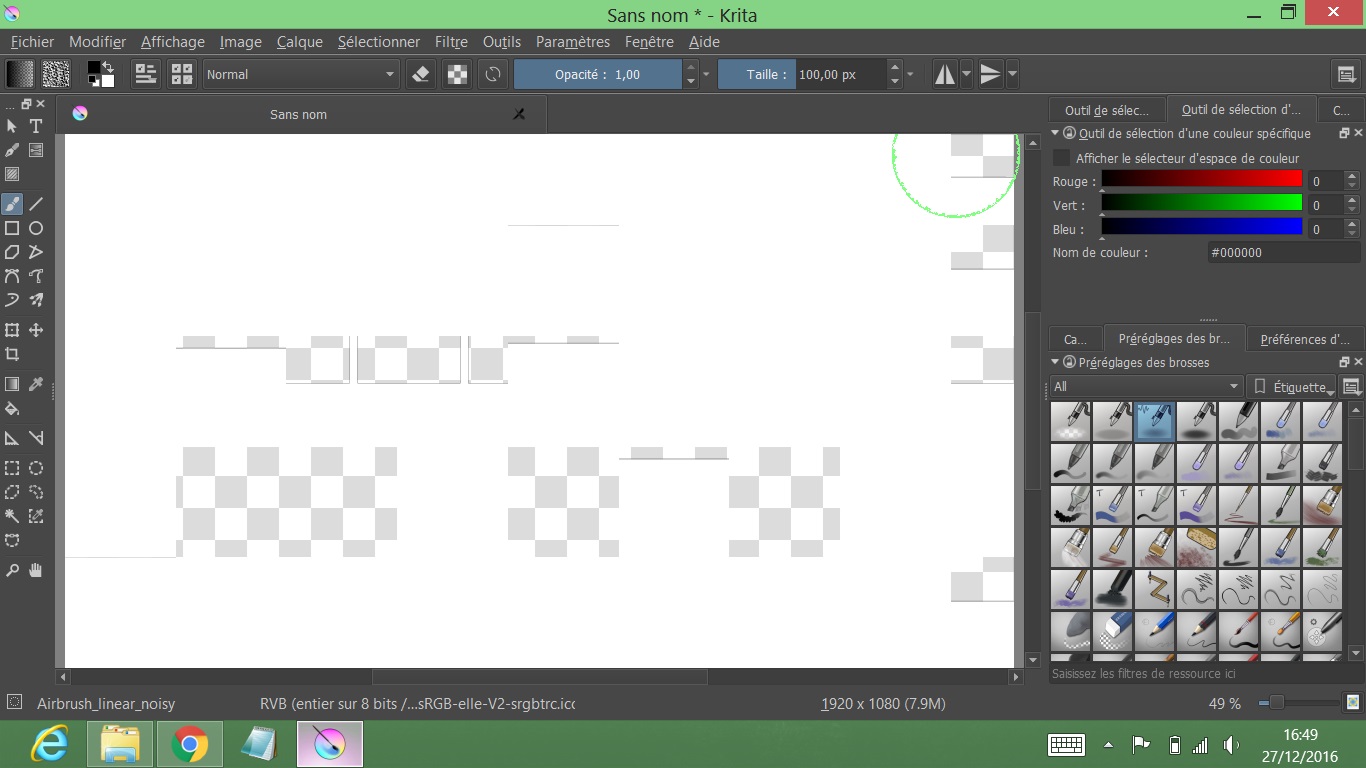Select the Text tool in toolbox
This screenshot has height=768, width=1366.
(x=36, y=126)
